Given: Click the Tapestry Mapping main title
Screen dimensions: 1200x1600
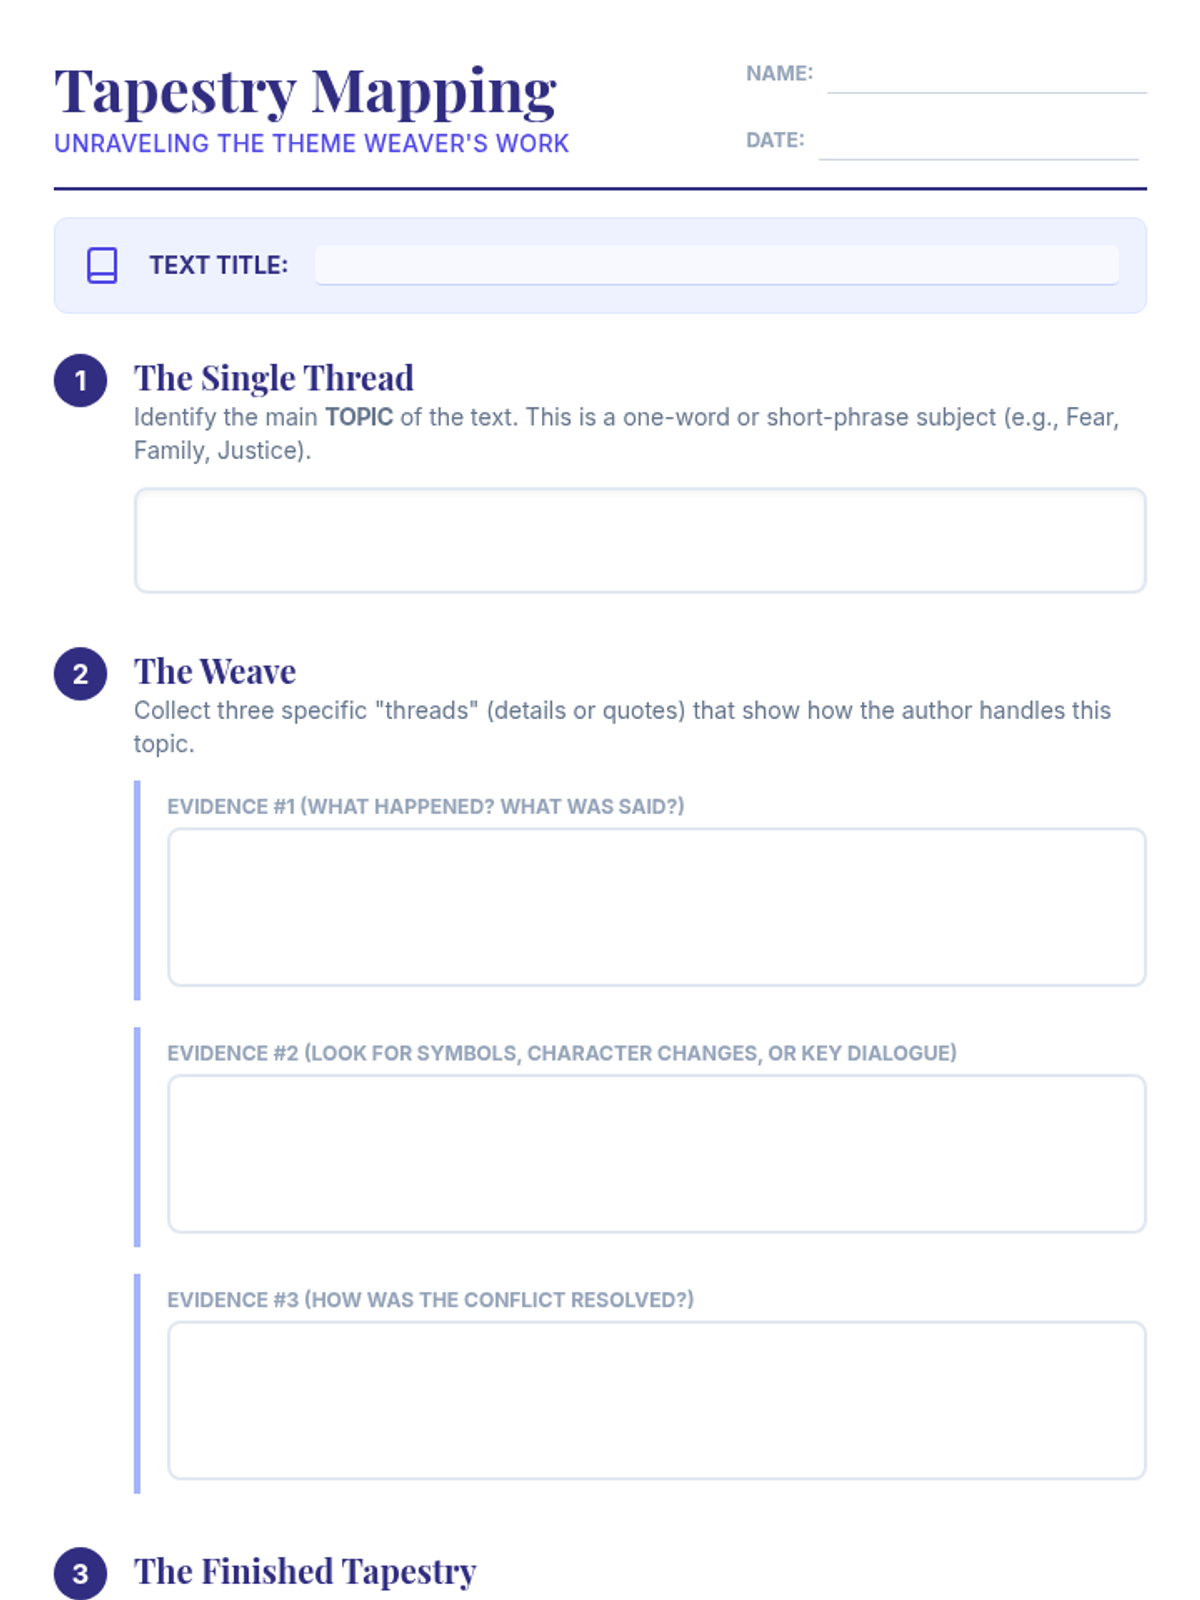Looking at the screenshot, I should 305,92.
